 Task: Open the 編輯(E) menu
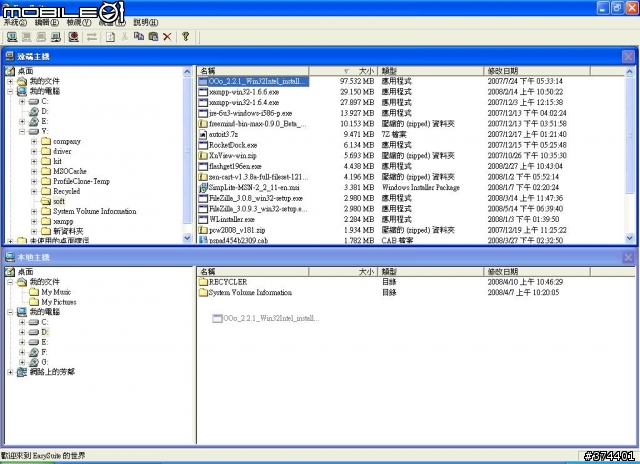(x=47, y=22)
